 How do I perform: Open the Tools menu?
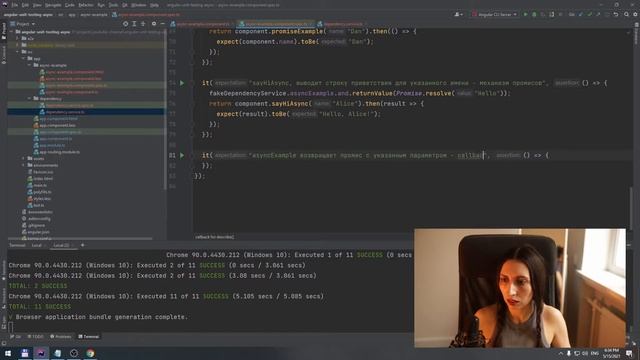pyautogui.click(x=113, y=5)
